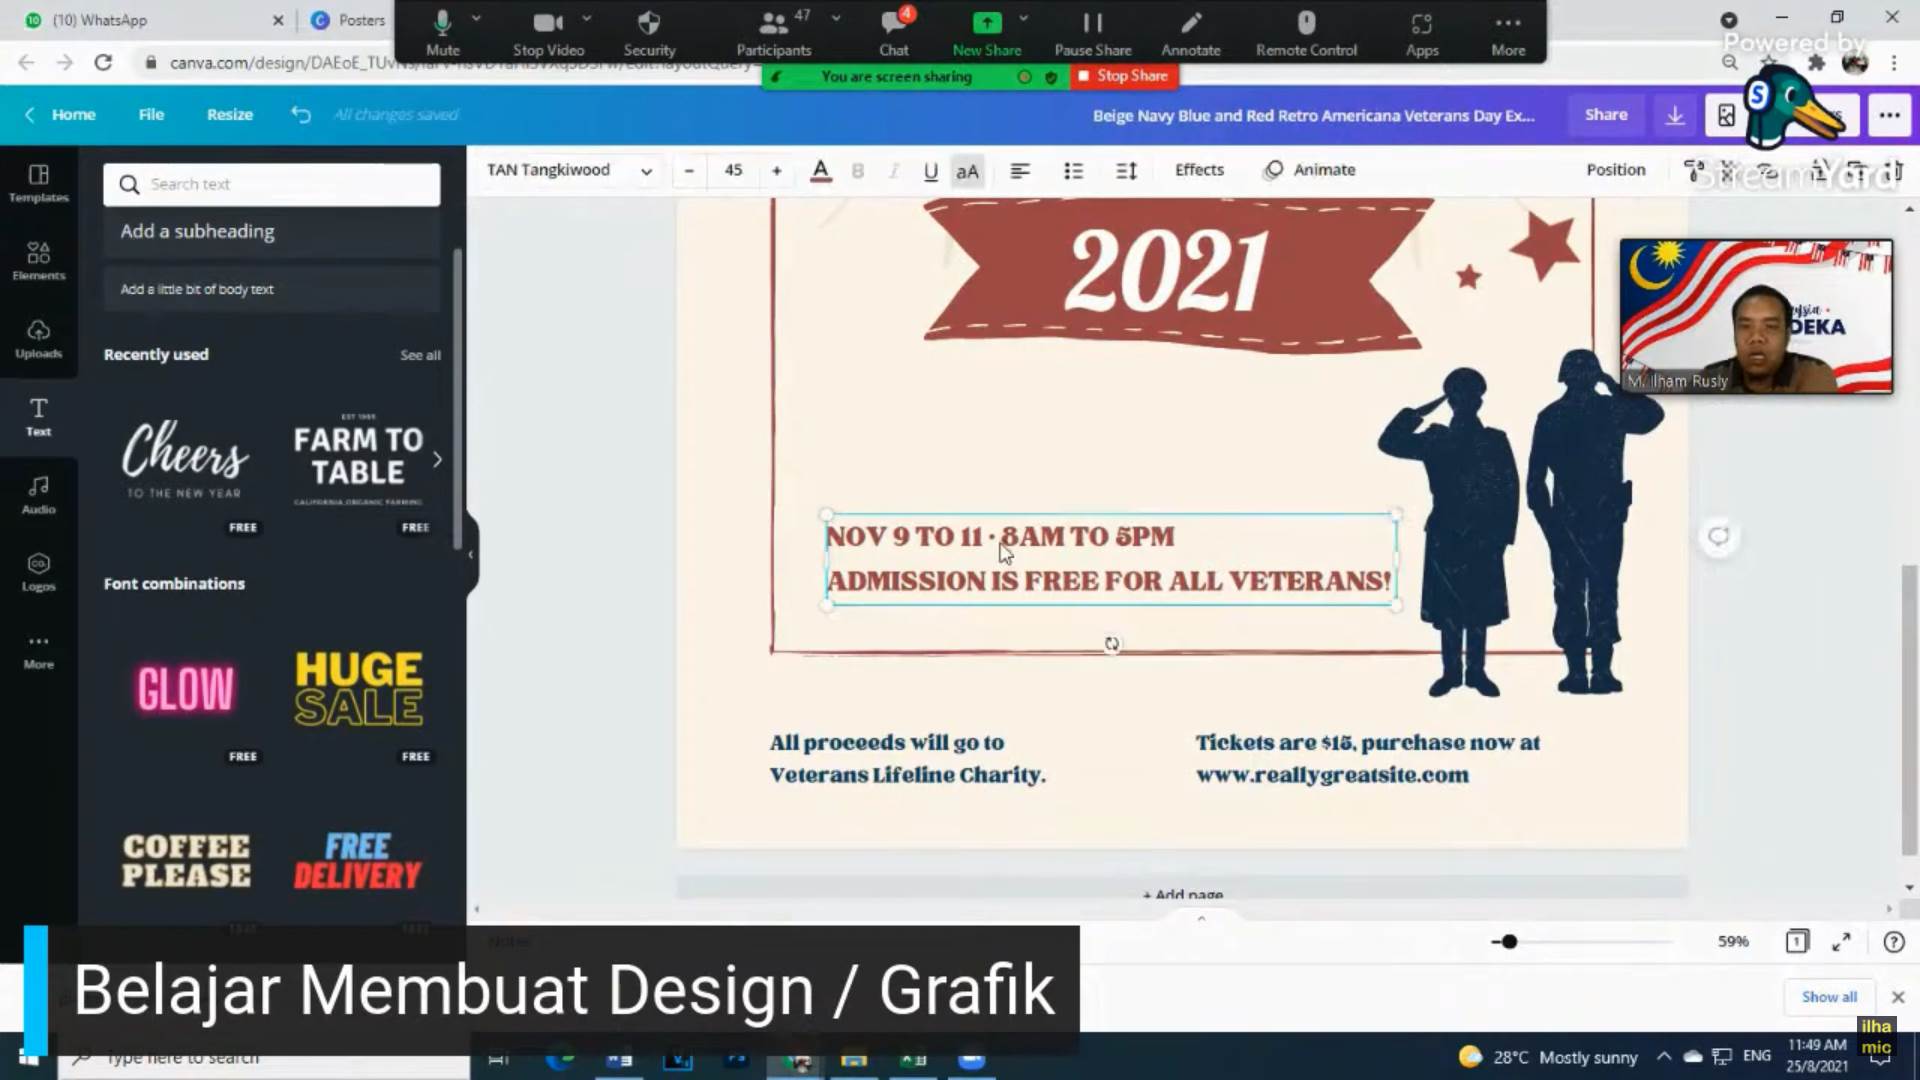Open text Effects panel

pyautogui.click(x=1199, y=171)
